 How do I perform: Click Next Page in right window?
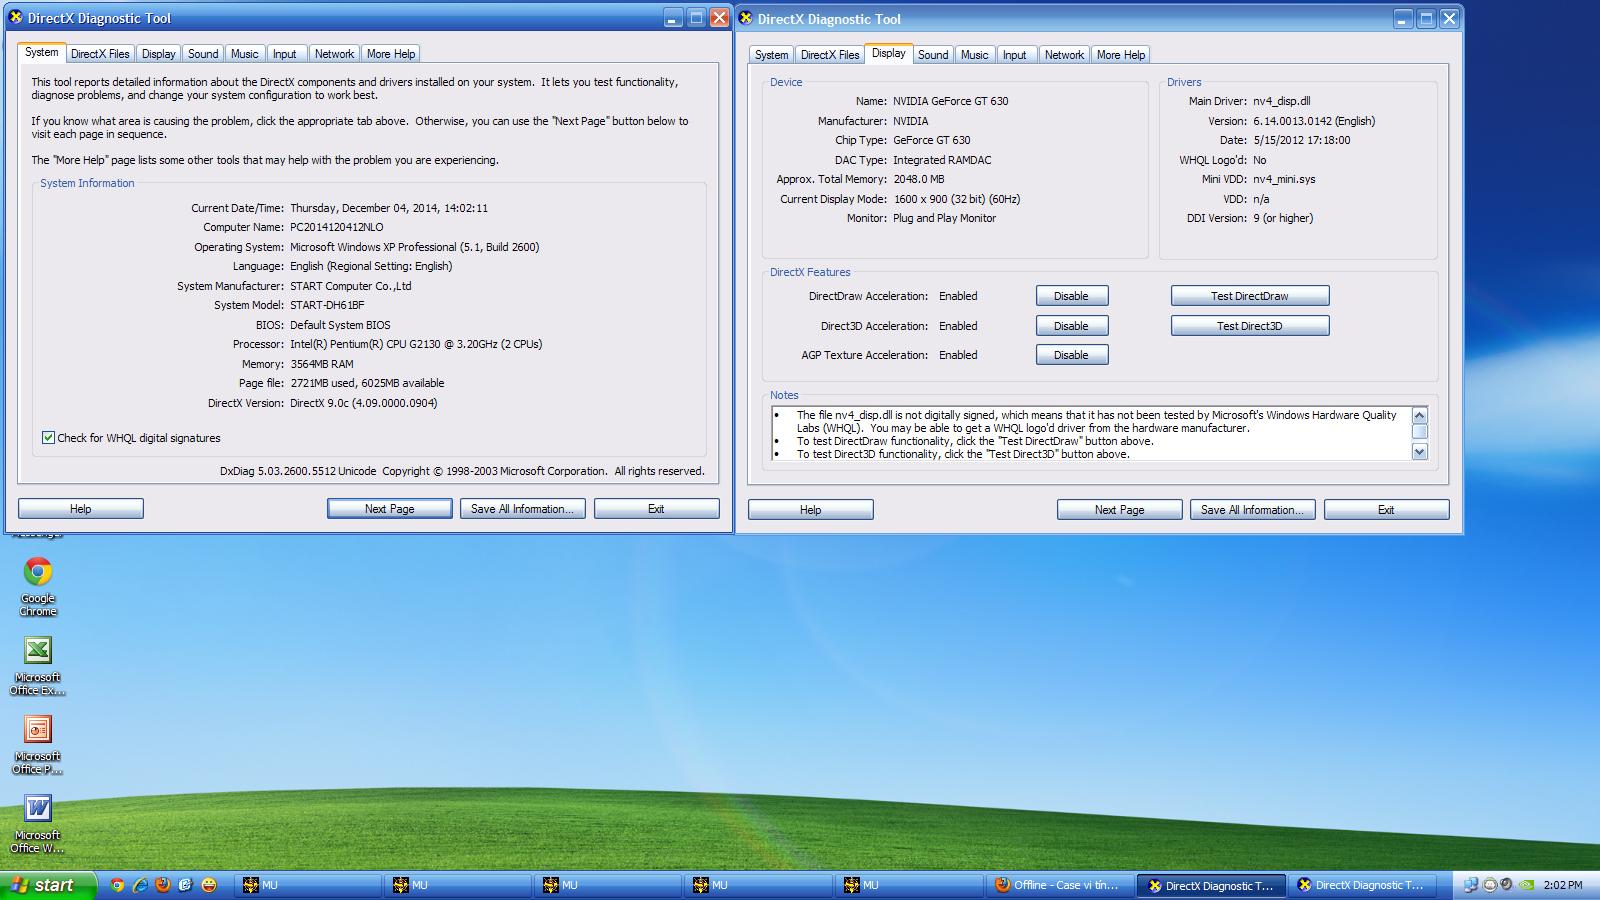pyautogui.click(x=1119, y=510)
